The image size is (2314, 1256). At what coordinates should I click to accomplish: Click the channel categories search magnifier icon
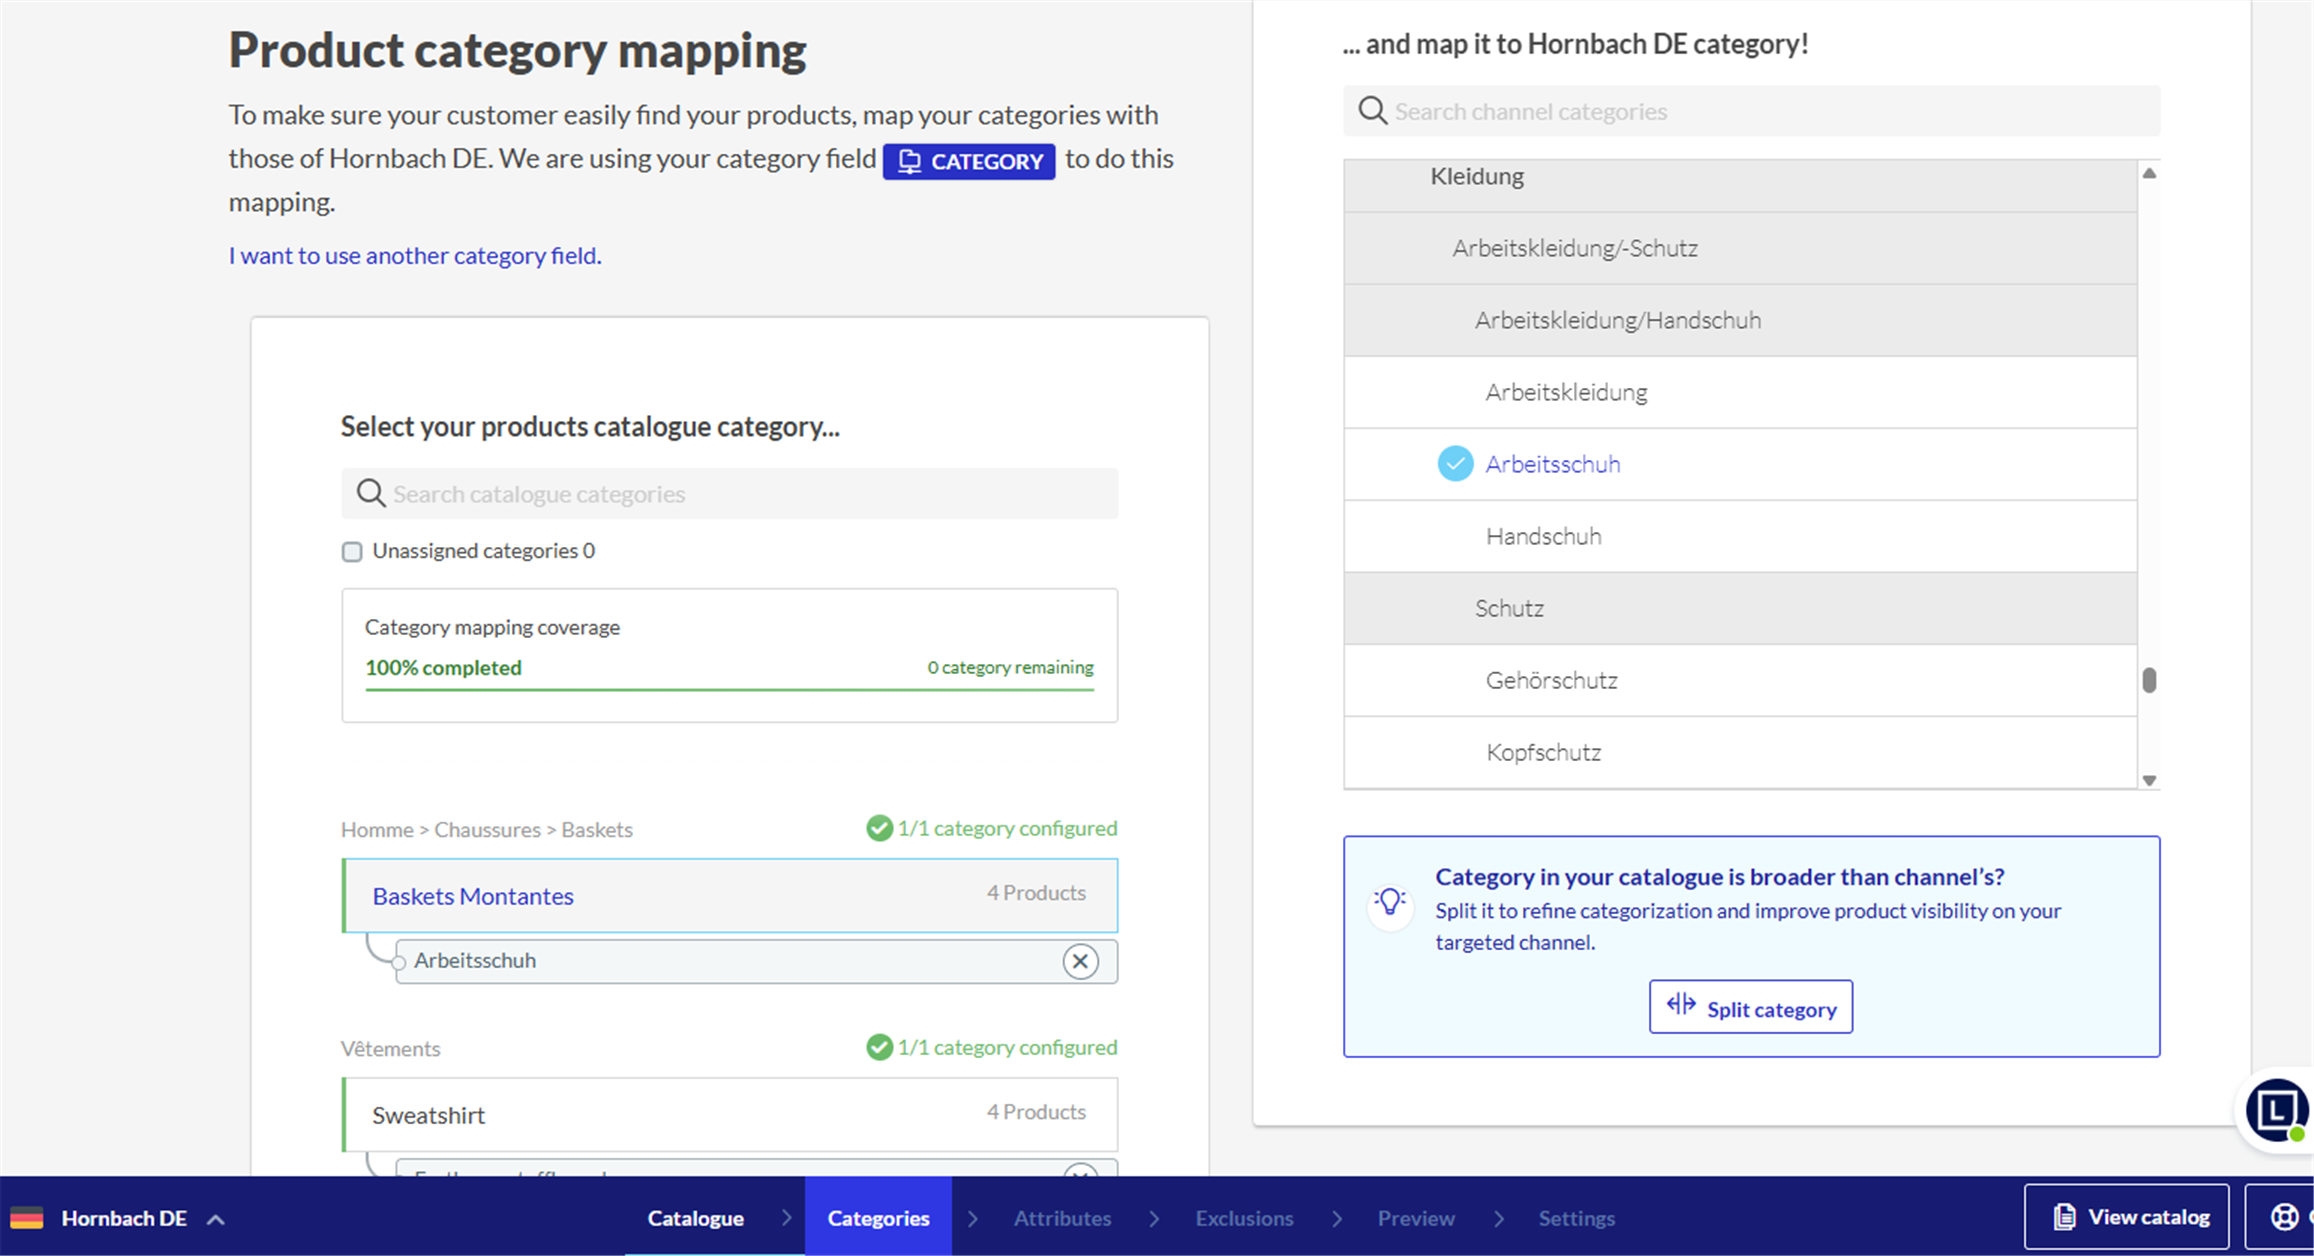(1372, 111)
